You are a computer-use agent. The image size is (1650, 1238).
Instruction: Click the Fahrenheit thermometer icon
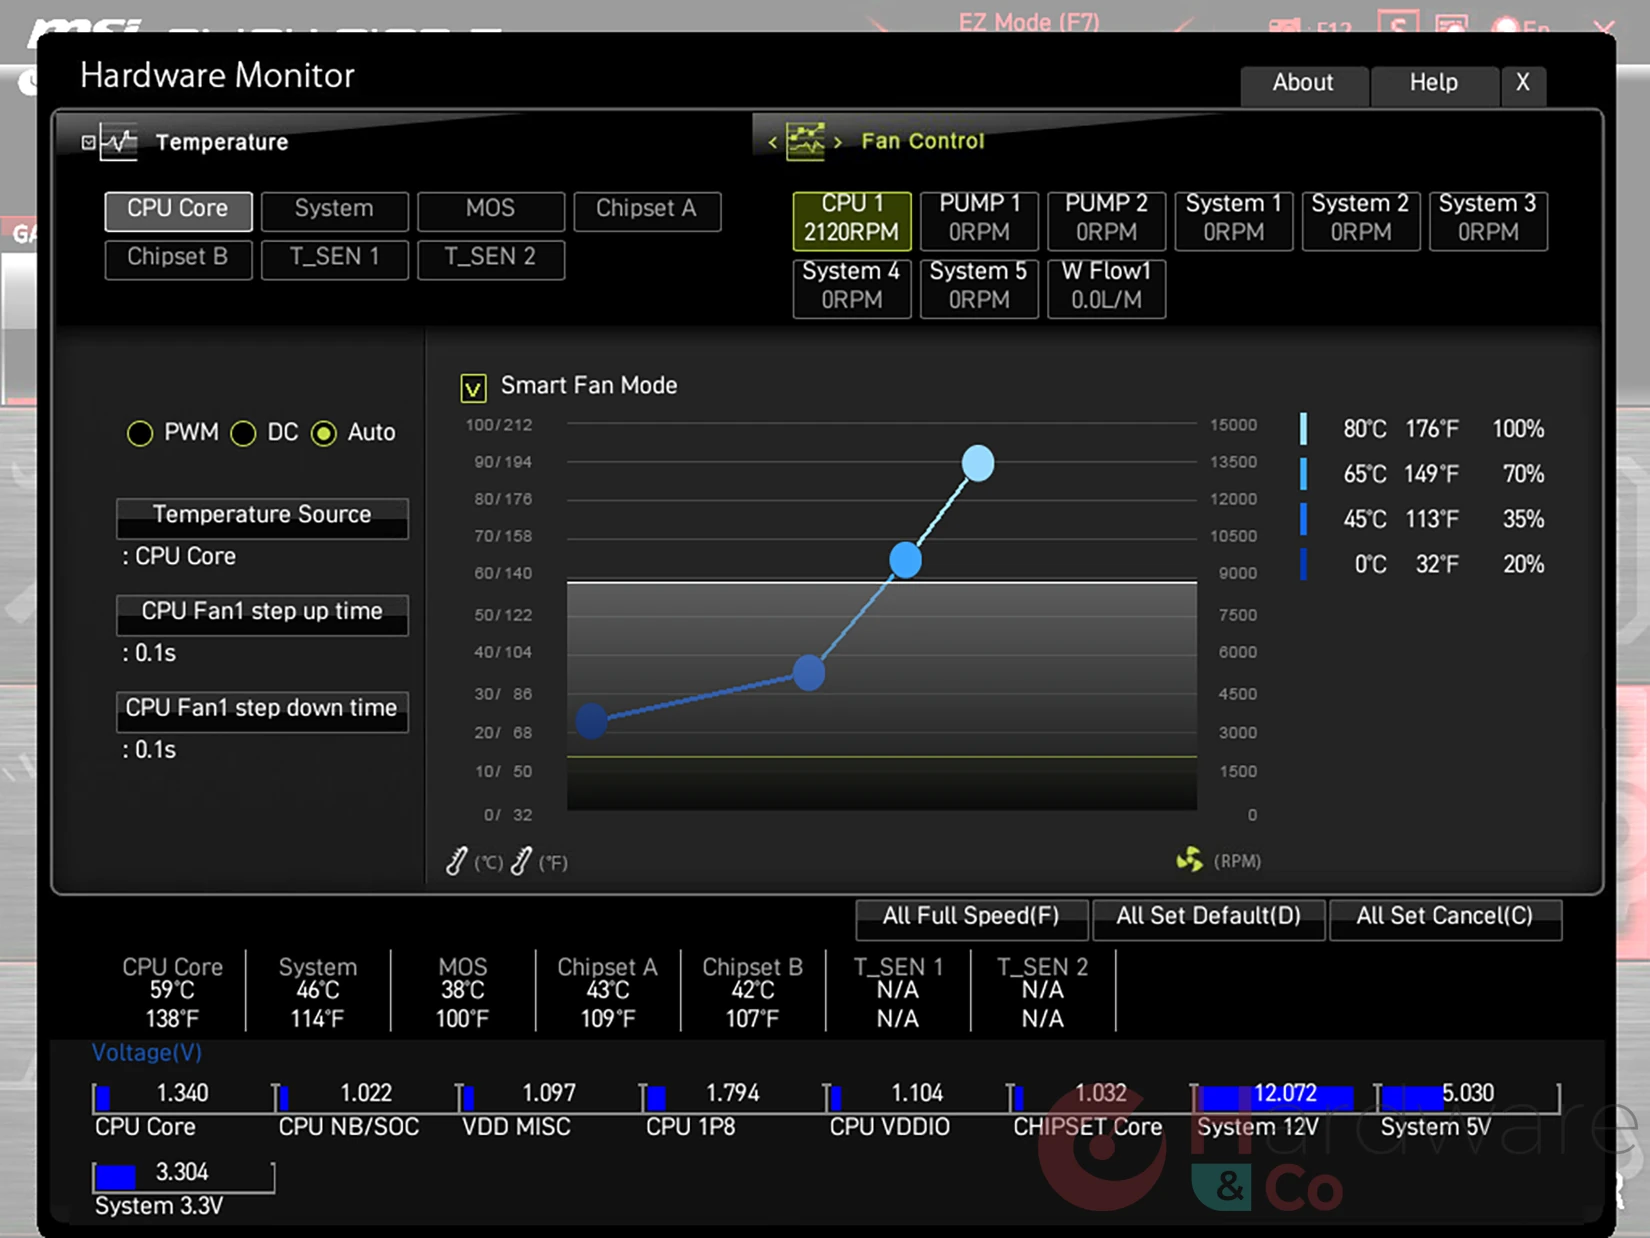point(521,861)
